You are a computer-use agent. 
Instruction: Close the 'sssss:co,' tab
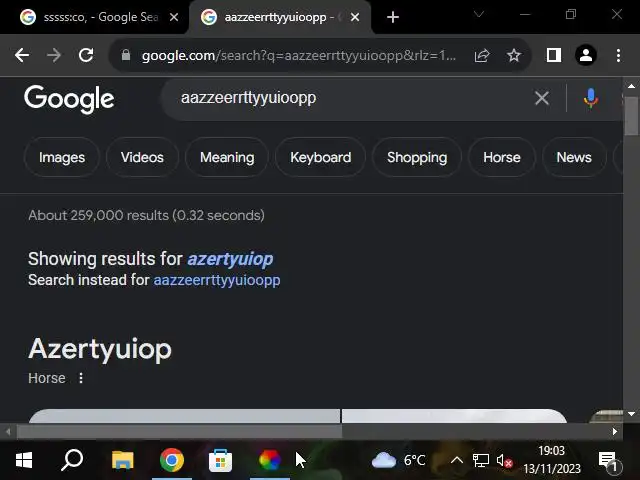point(174,17)
